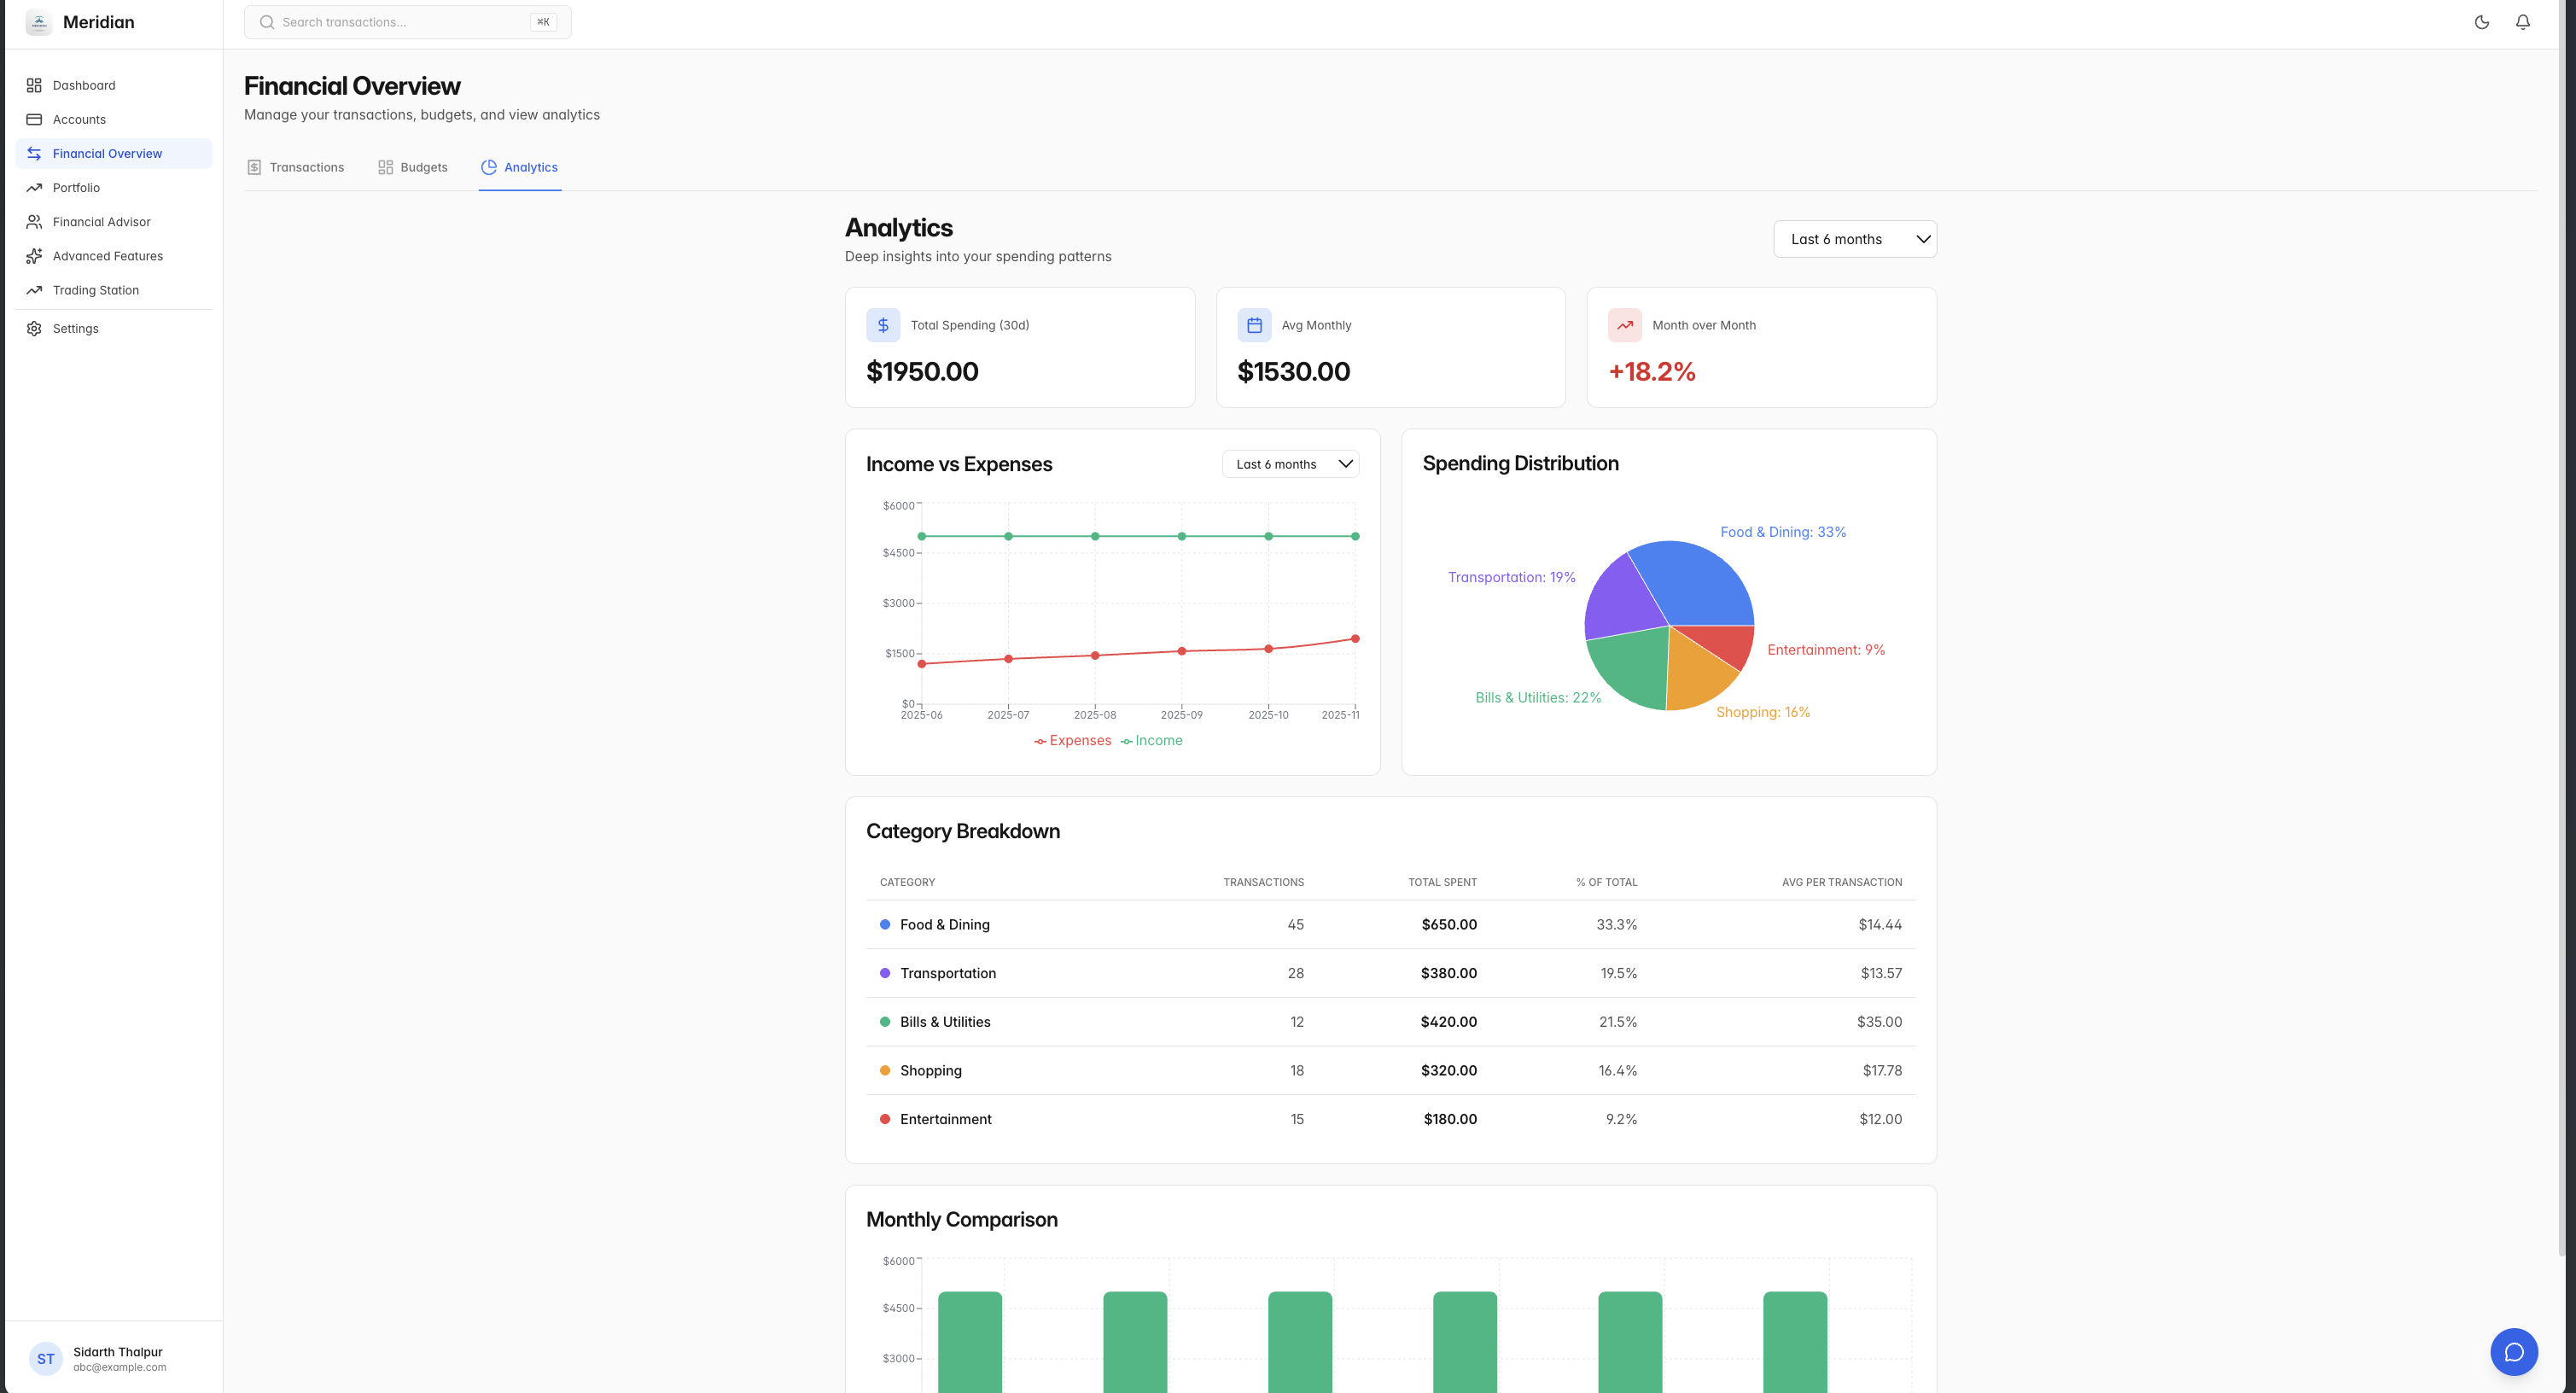The image size is (2576, 1393).
Task: Click the Meridian logo icon
Action: point(39,22)
